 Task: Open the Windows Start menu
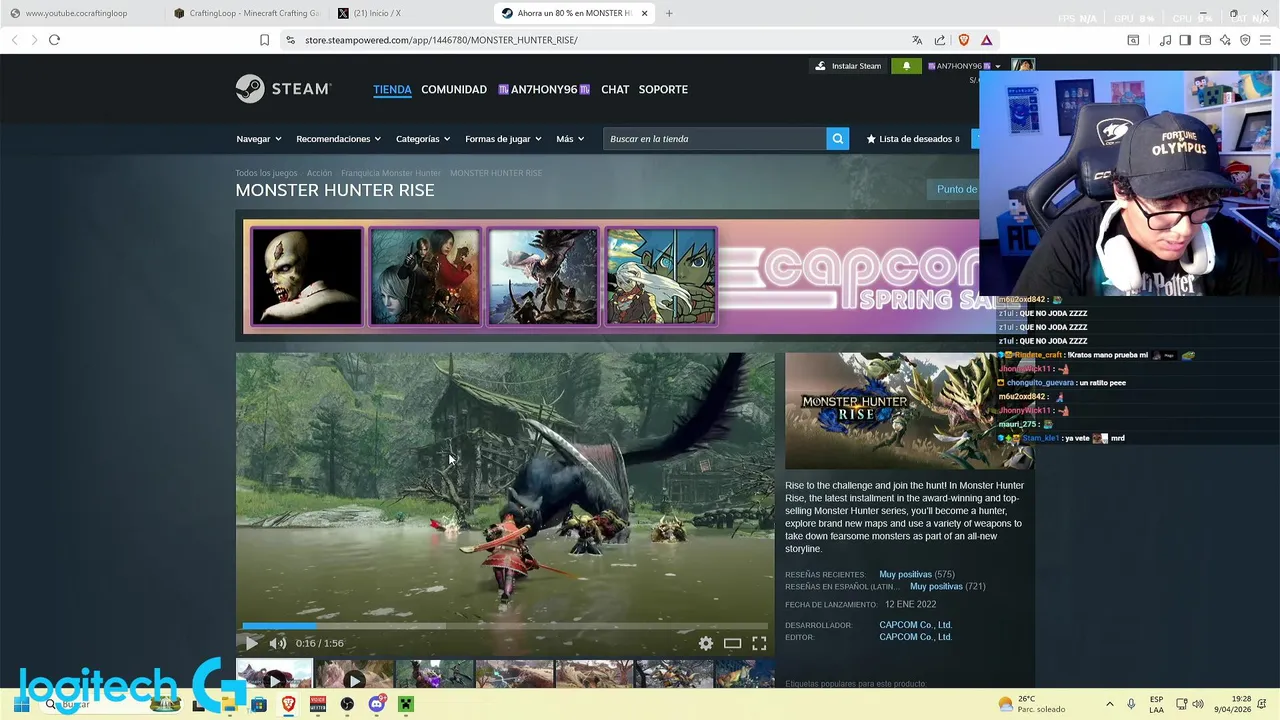tap(21, 704)
